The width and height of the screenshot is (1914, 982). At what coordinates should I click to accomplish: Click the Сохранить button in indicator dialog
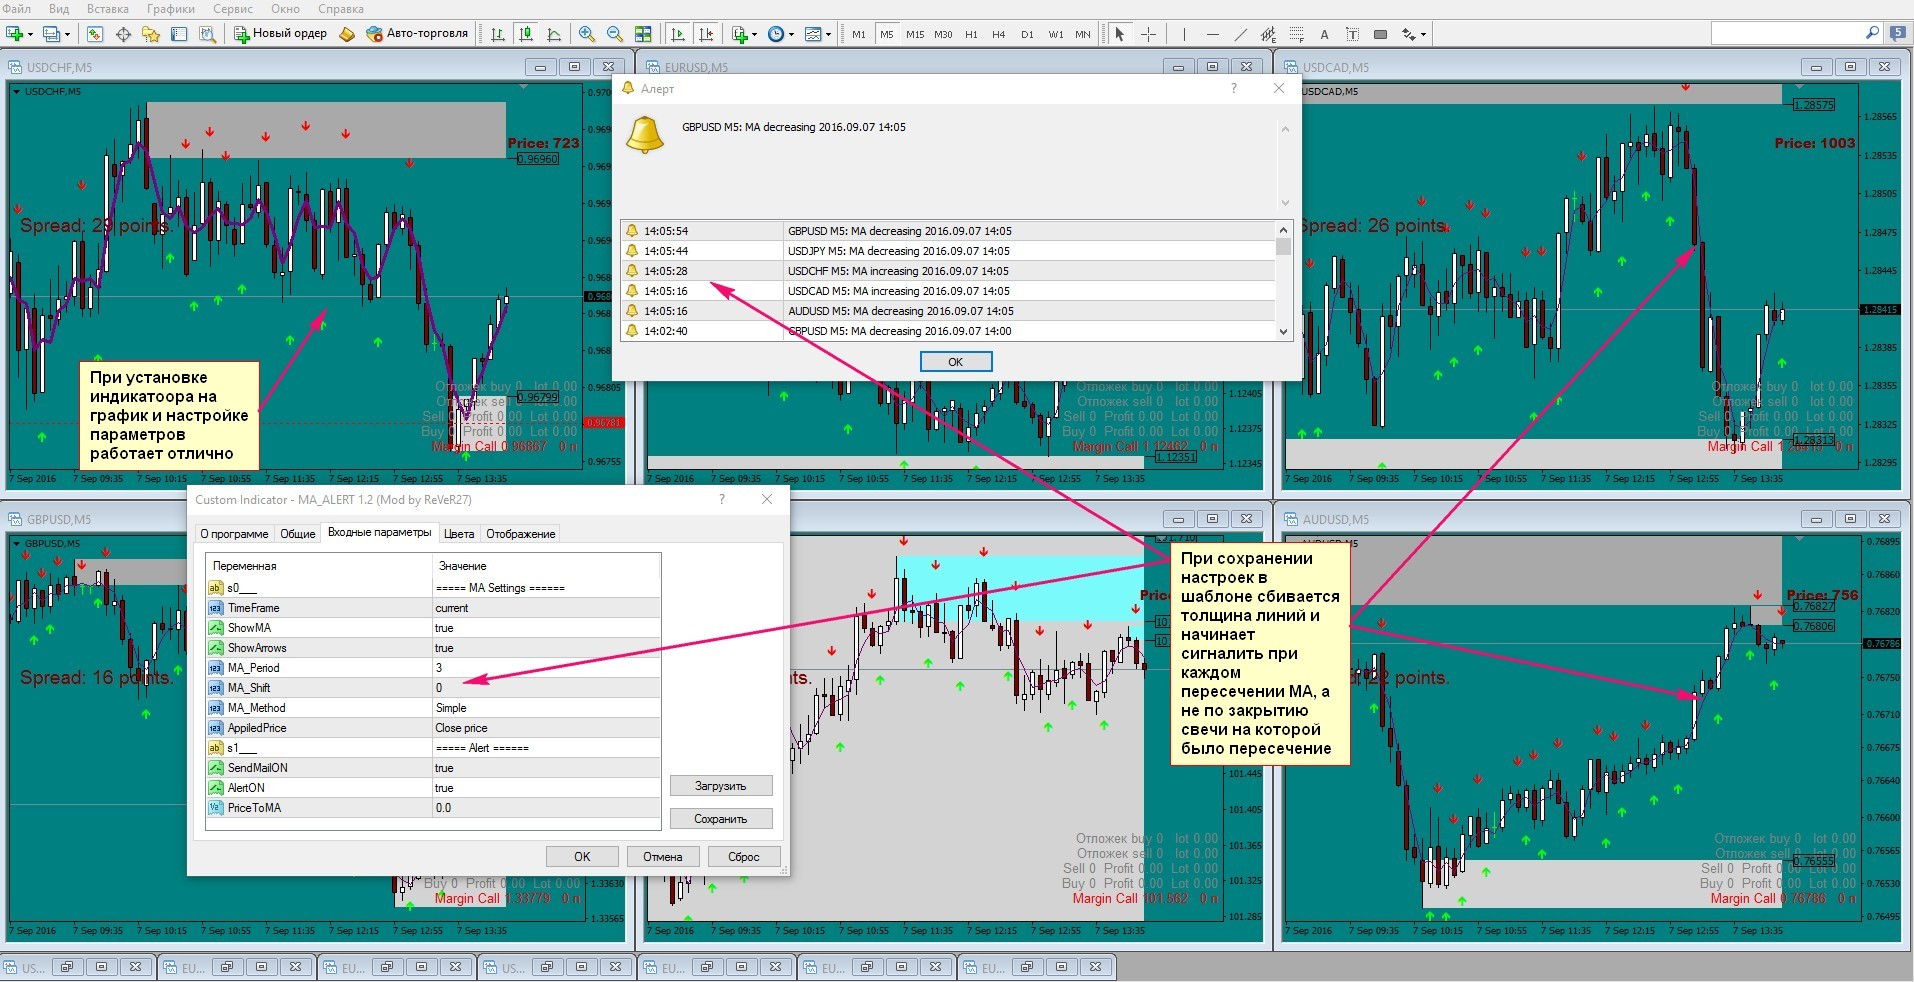pos(721,819)
